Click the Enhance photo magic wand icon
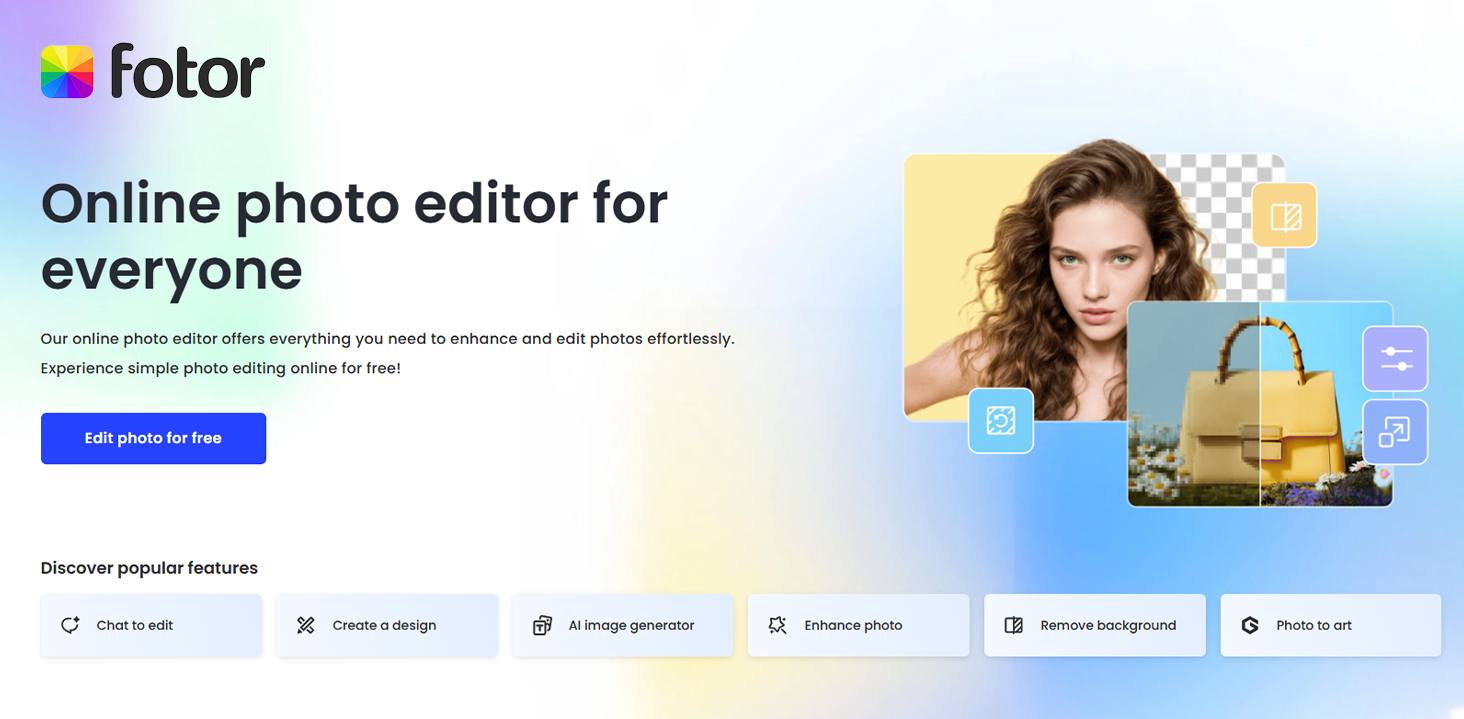The image size is (1464, 719). [777, 624]
